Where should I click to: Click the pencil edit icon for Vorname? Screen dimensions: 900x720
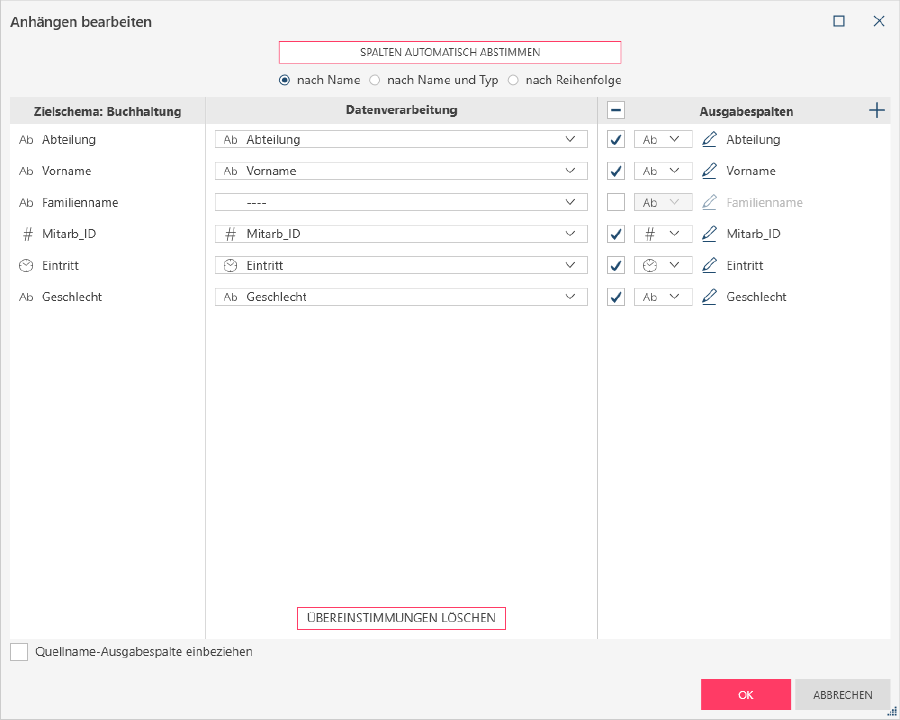pyautogui.click(x=710, y=171)
